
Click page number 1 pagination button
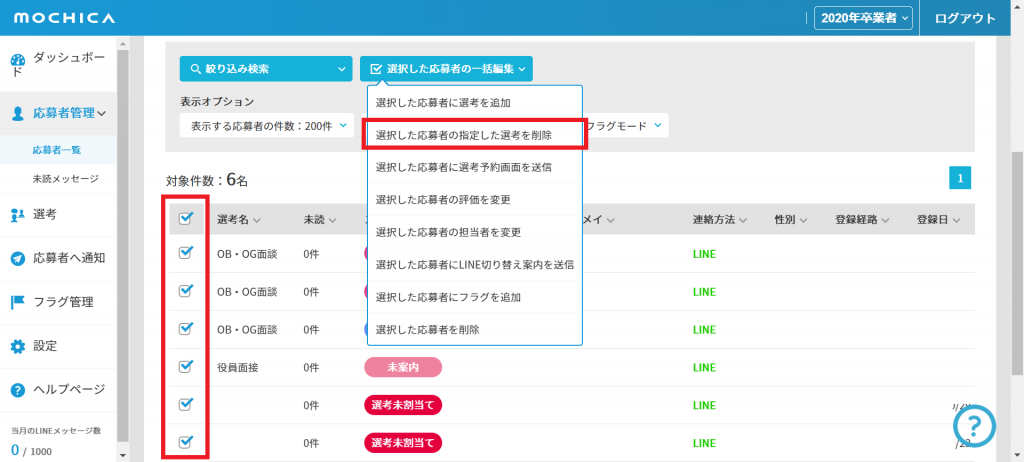pos(959,178)
